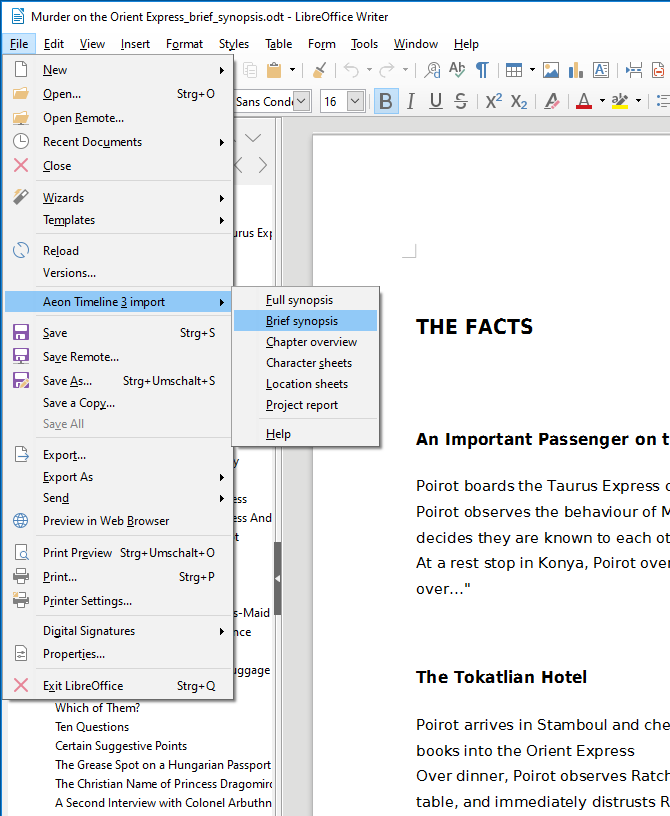The width and height of the screenshot is (670, 816).
Task: Open the Tools menu
Action: pos(364,44)
